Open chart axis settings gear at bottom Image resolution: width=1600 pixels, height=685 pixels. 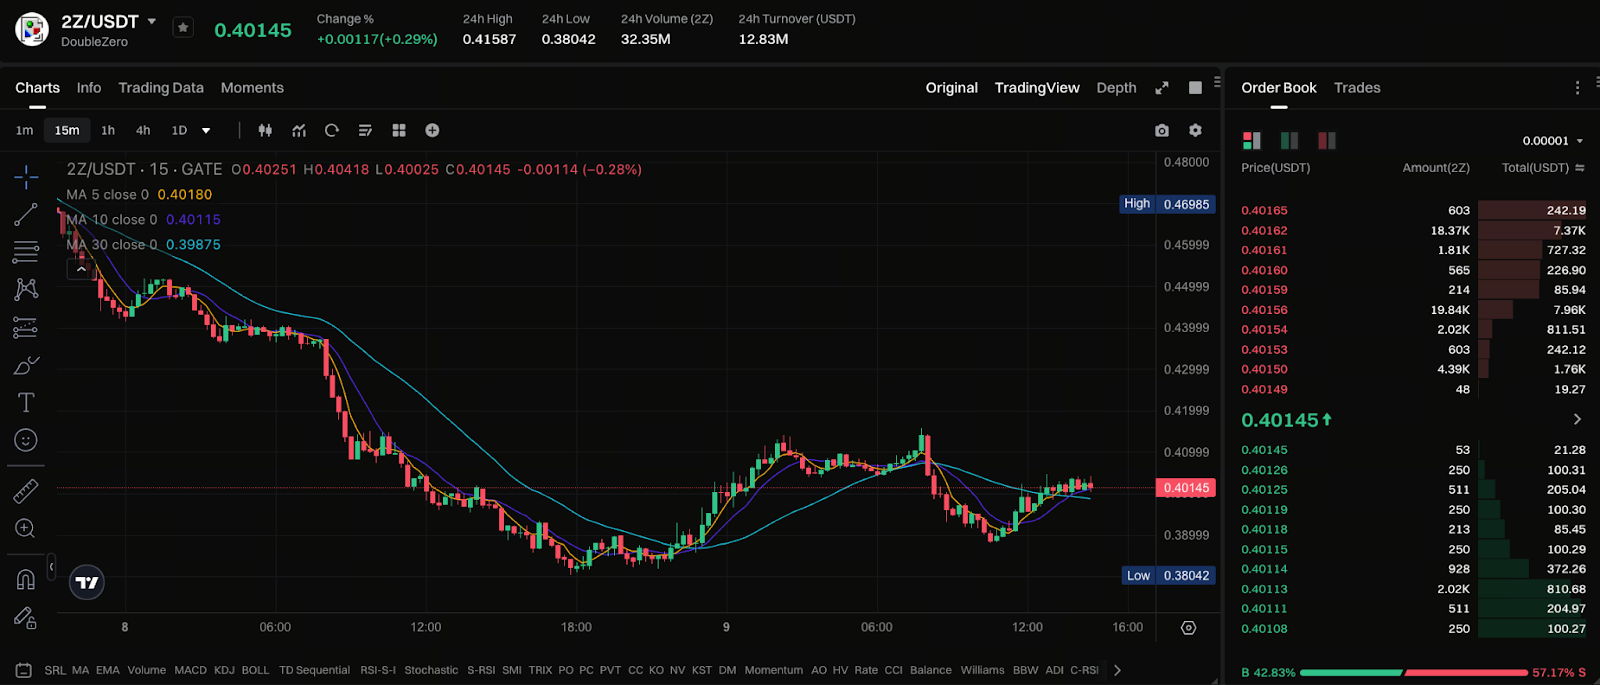pyautogui.click(x=1188, y=628)
